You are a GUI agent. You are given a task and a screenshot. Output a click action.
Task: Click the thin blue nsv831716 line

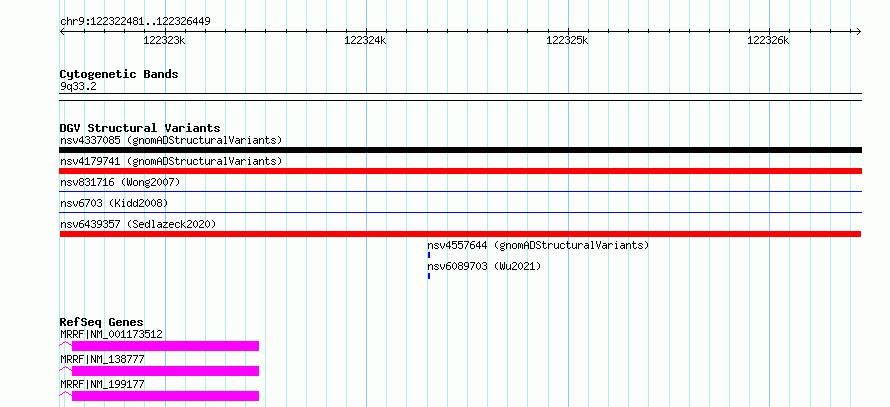click(460, 192)
